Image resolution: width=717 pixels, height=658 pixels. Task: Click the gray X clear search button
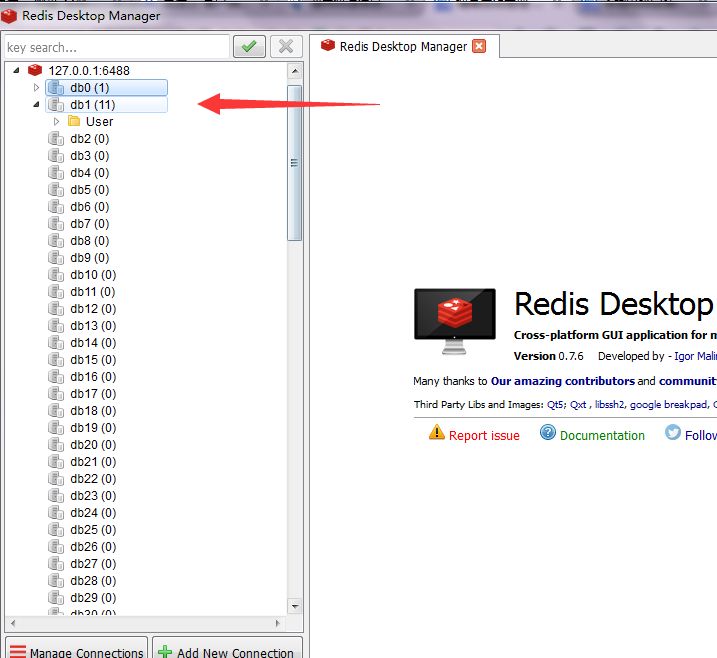(286, 47)
